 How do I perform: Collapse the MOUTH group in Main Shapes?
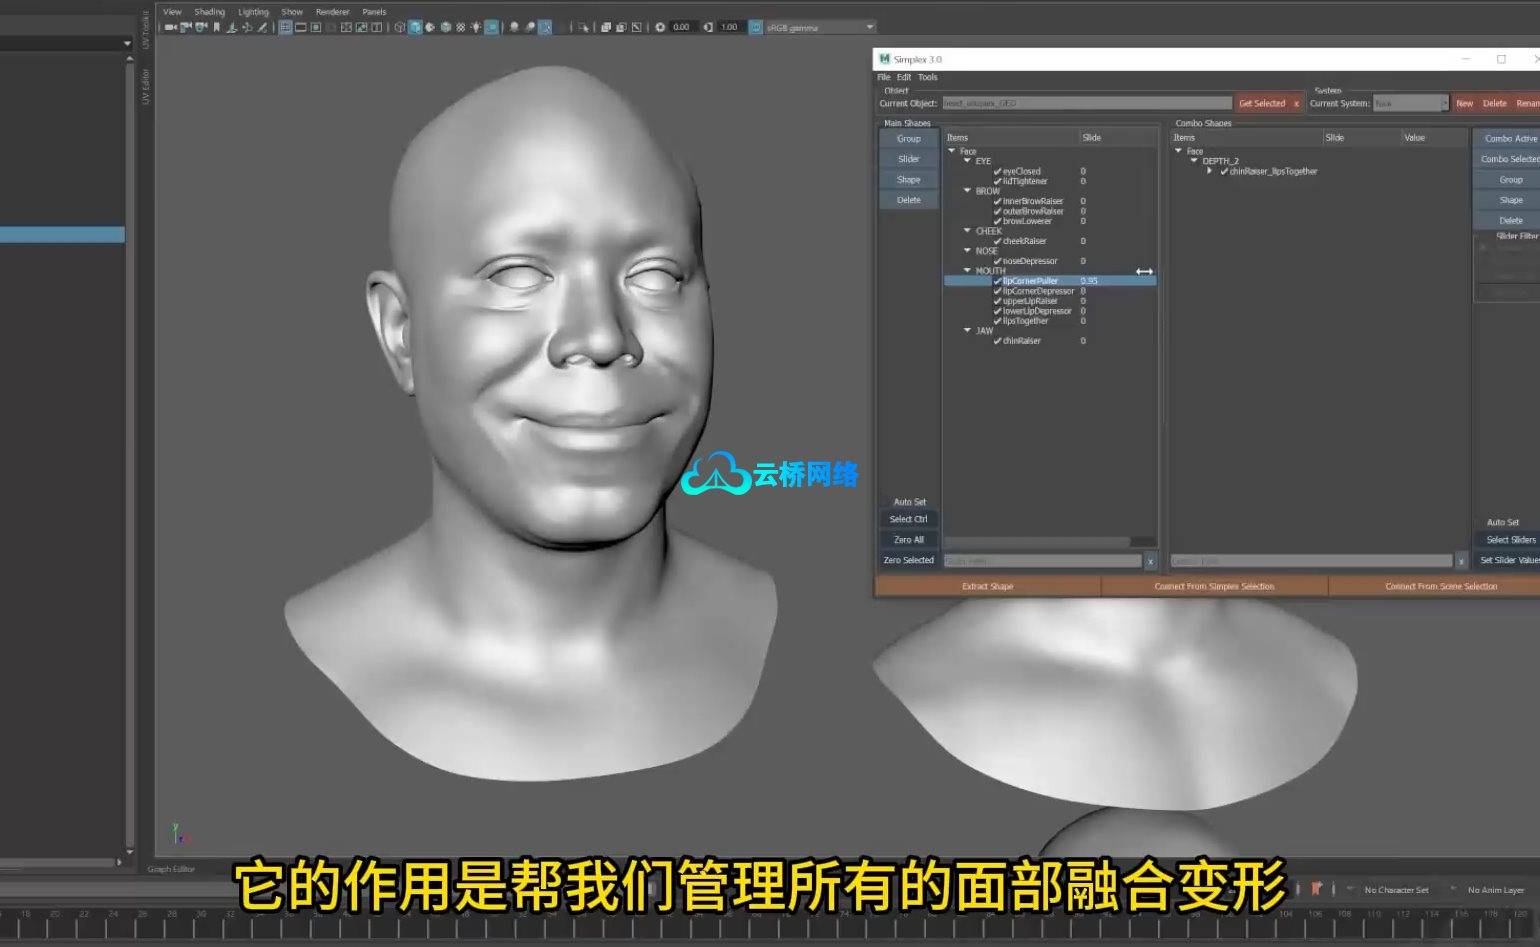pyautogui.click(x=967, y=270)
